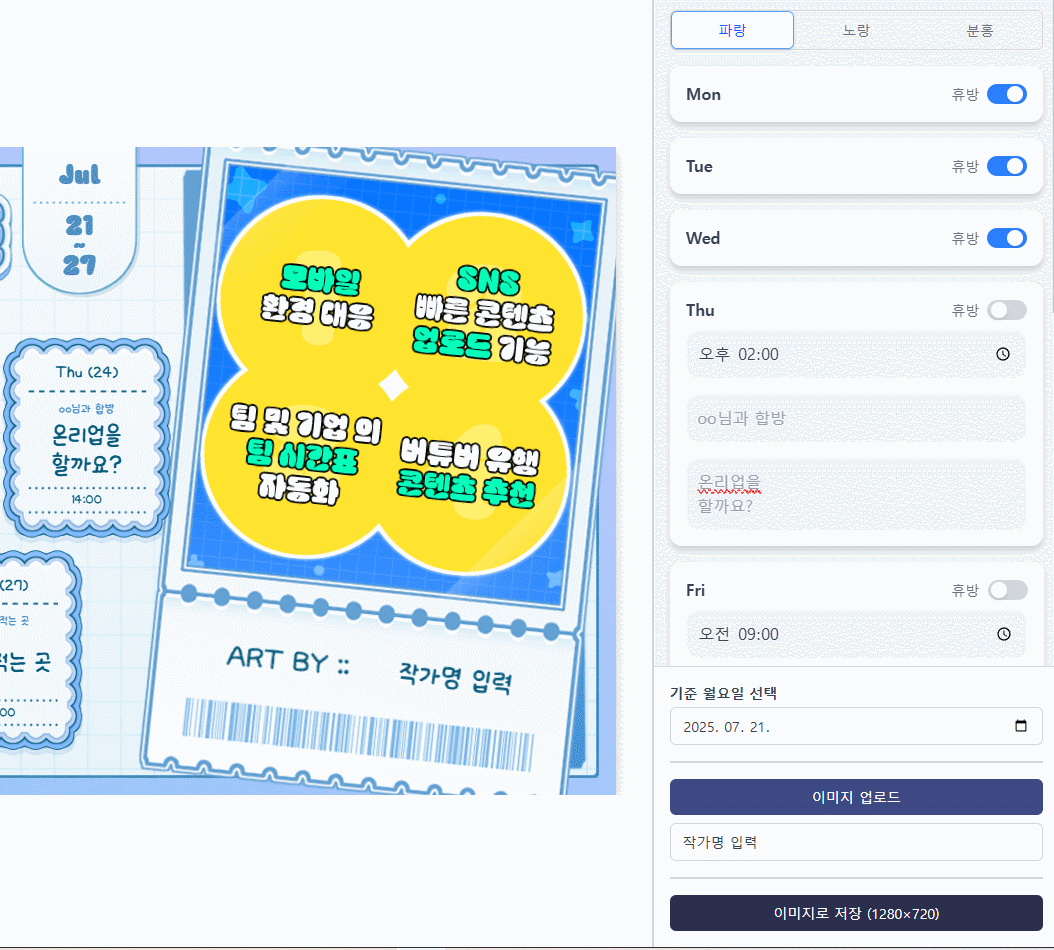
Task: Toggle off the Mon 휴방 switch
Action: pos(1006,94)
